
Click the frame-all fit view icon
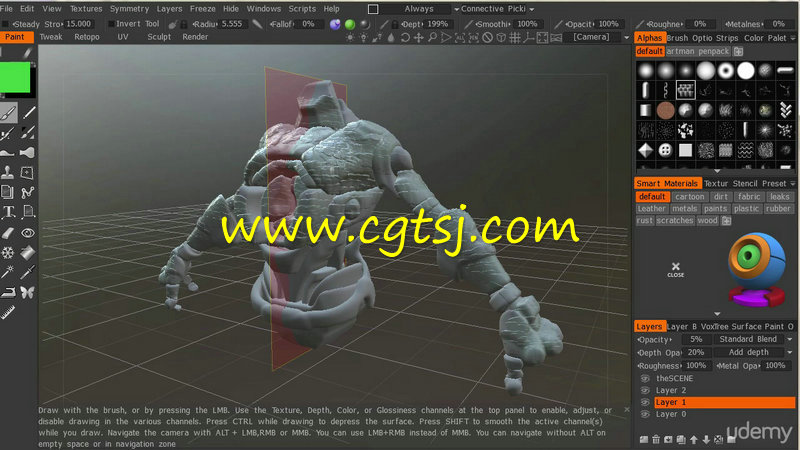point(542,37)
